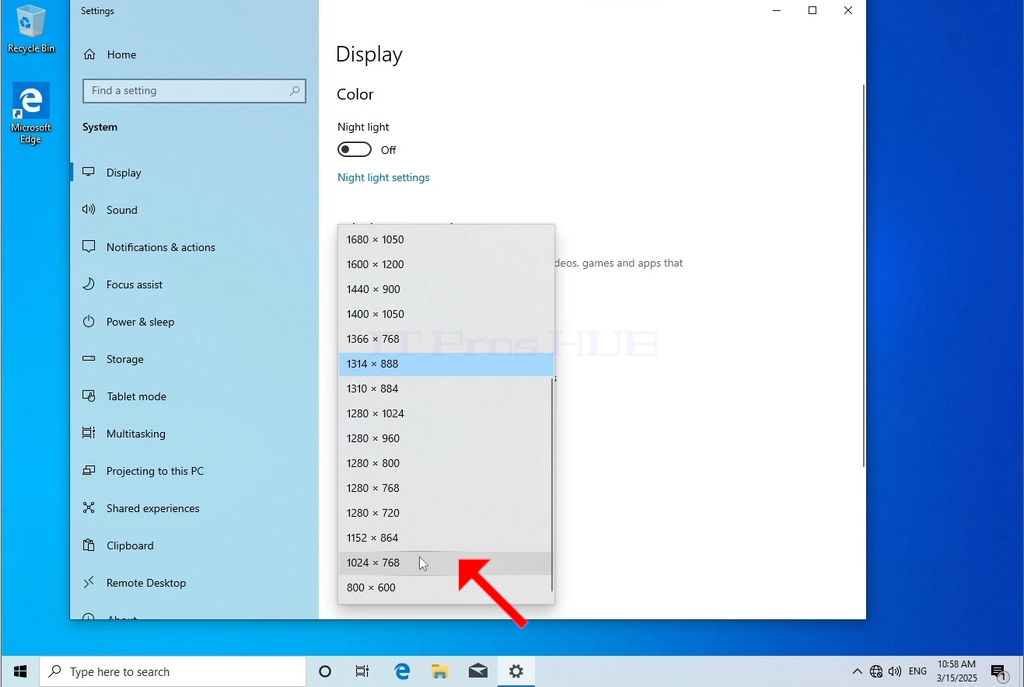This screenshot has height=687, width=1024.
Task: Open the Action Center notifications
Action: 999,671
